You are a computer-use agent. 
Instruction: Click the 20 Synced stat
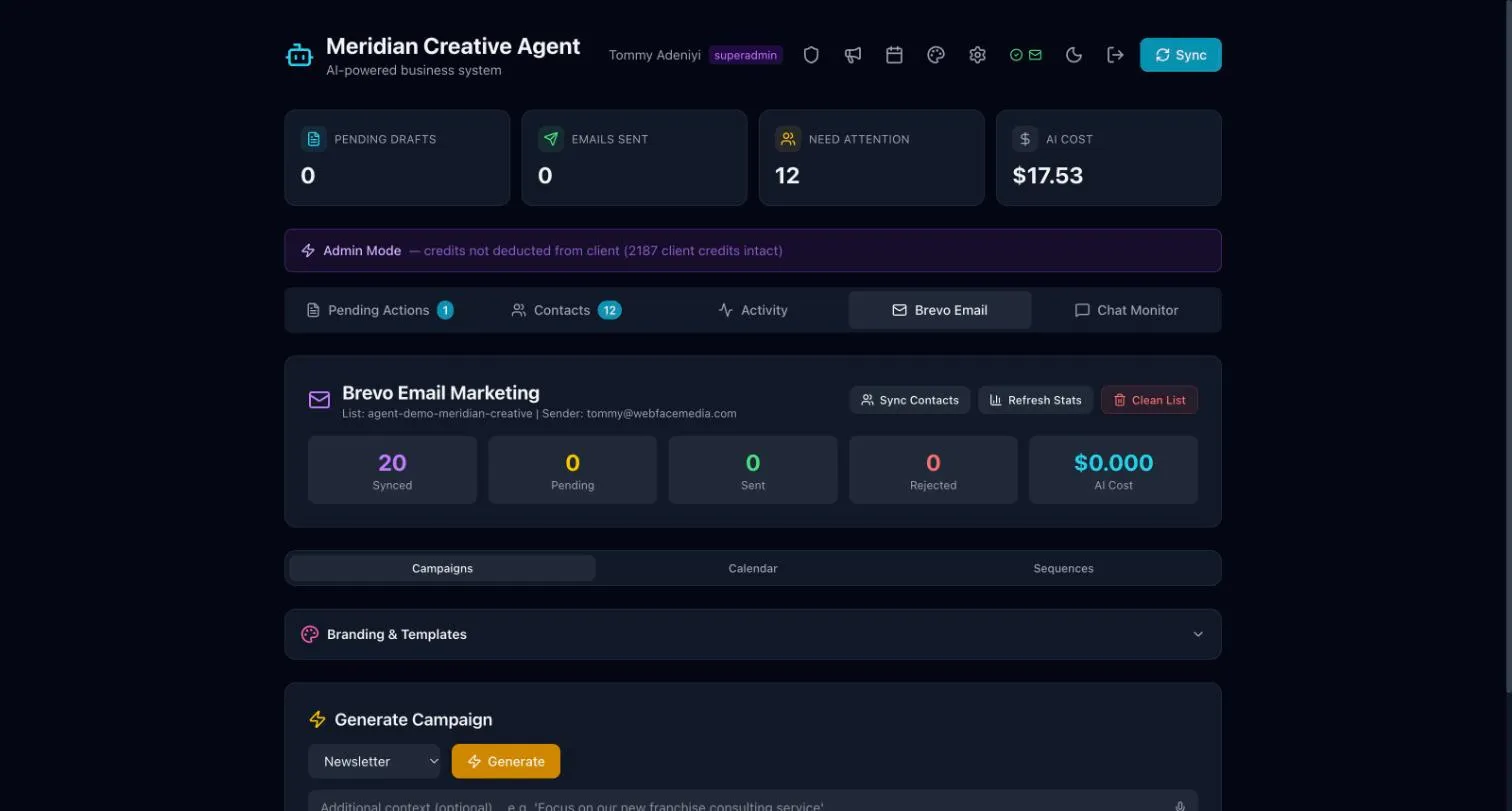pyautogui.click(x=392, y=470)
